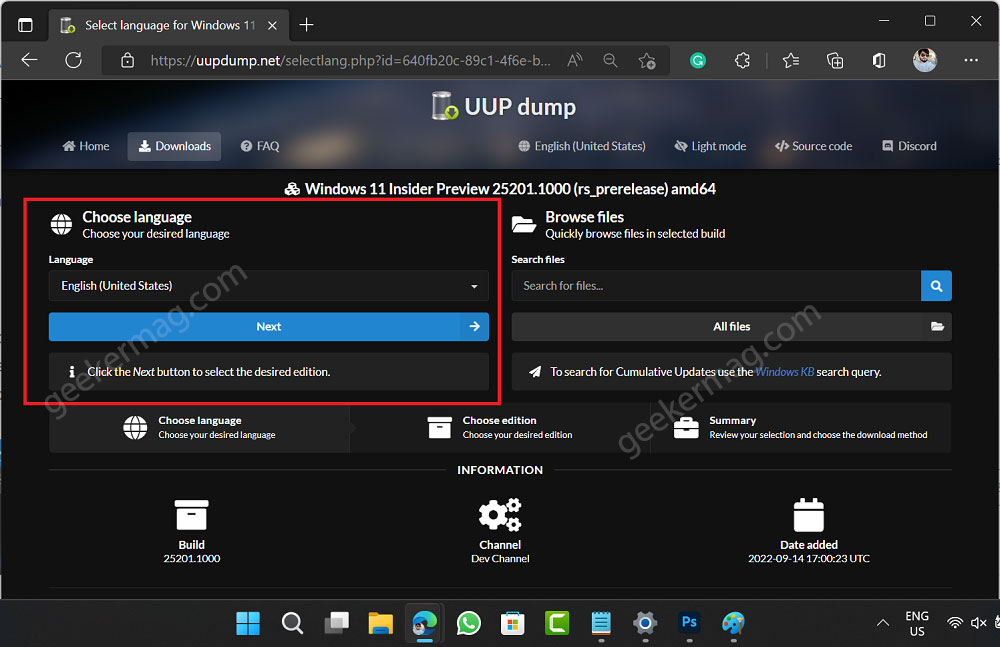
Task: Open a new browser tab
Action: 306,25
